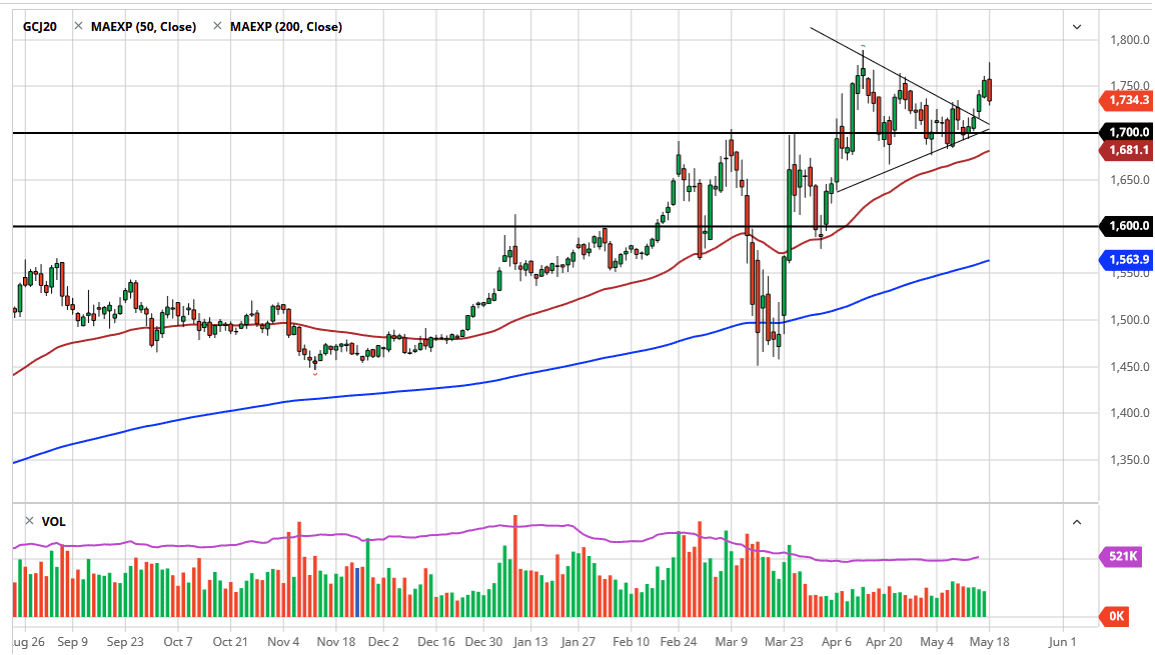The height and width of the screenshot is (655, 1155).
Task: Click the Nov 18 date label
Action: tap(336, 642)
